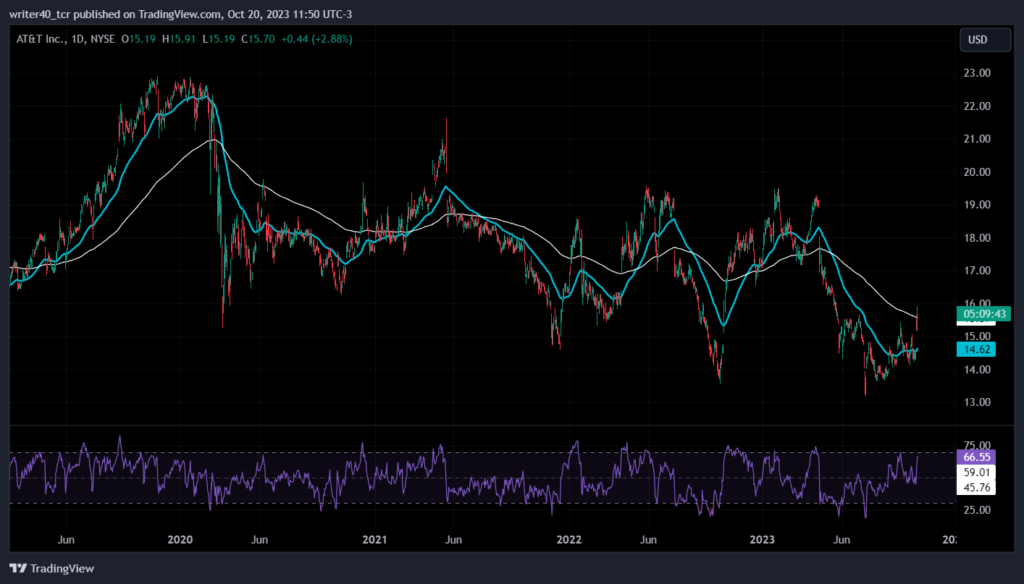1024x584 pixels.
Task: Click the 75.00 RSI axis label
Action: pyautogui.click(x=977, y=445)
